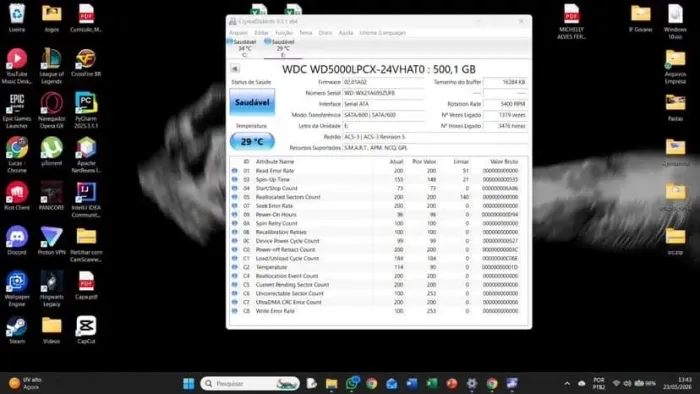
Task: Launch Steam desktop shortcut
Action: (x=17, y=330)
